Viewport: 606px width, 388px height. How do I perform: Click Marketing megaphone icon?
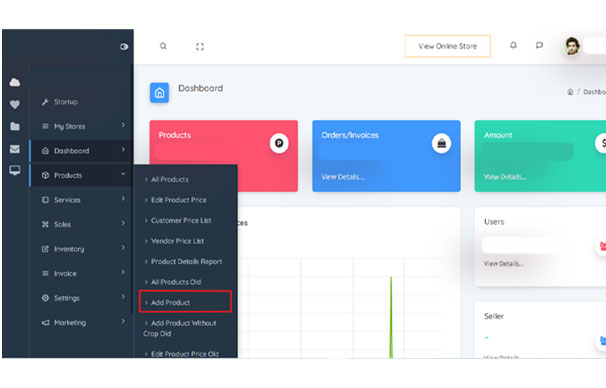coord(45,323)
